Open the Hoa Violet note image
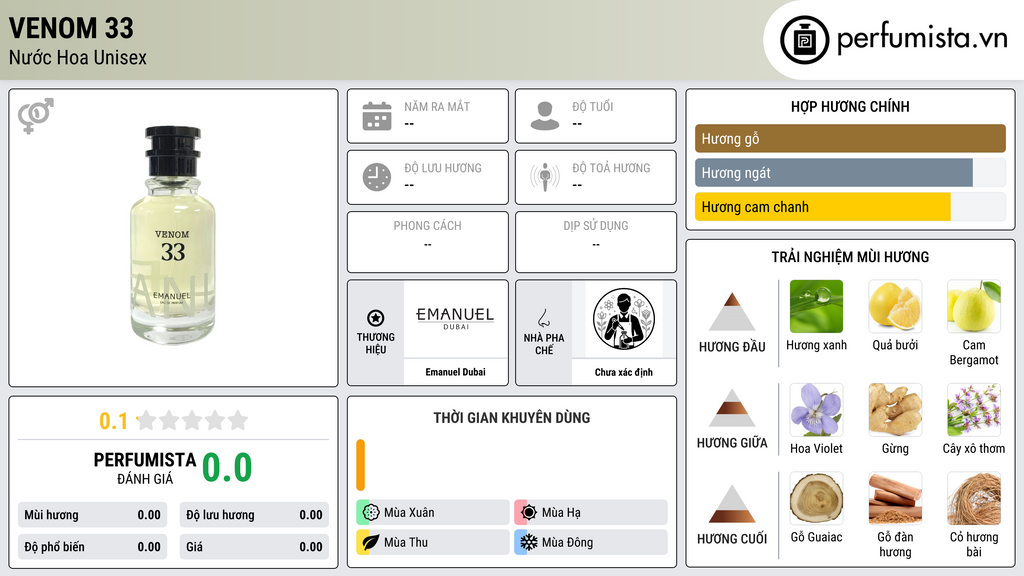Image resolution: width=1024 pixels, height=576 pixels. 816,409
